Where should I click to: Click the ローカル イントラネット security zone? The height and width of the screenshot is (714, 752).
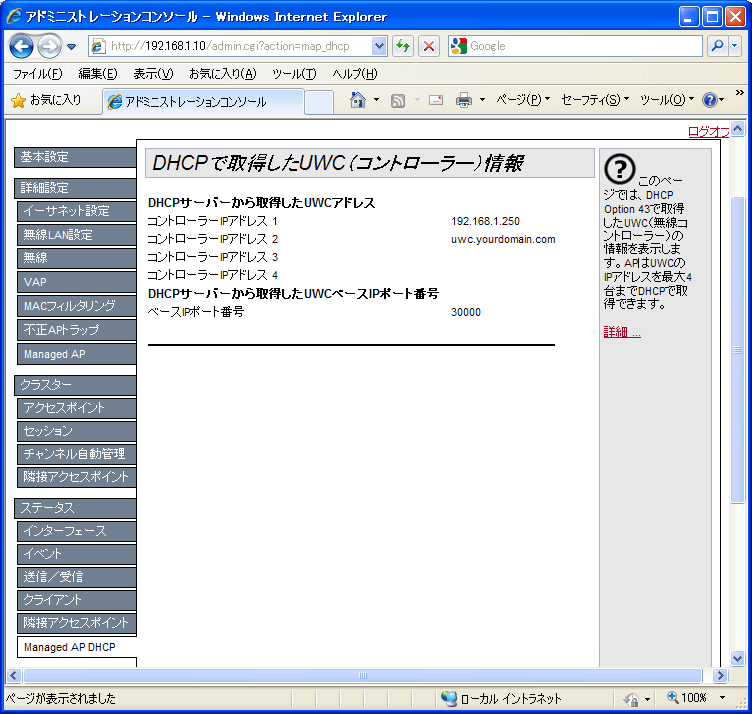(x=502, y=699)
